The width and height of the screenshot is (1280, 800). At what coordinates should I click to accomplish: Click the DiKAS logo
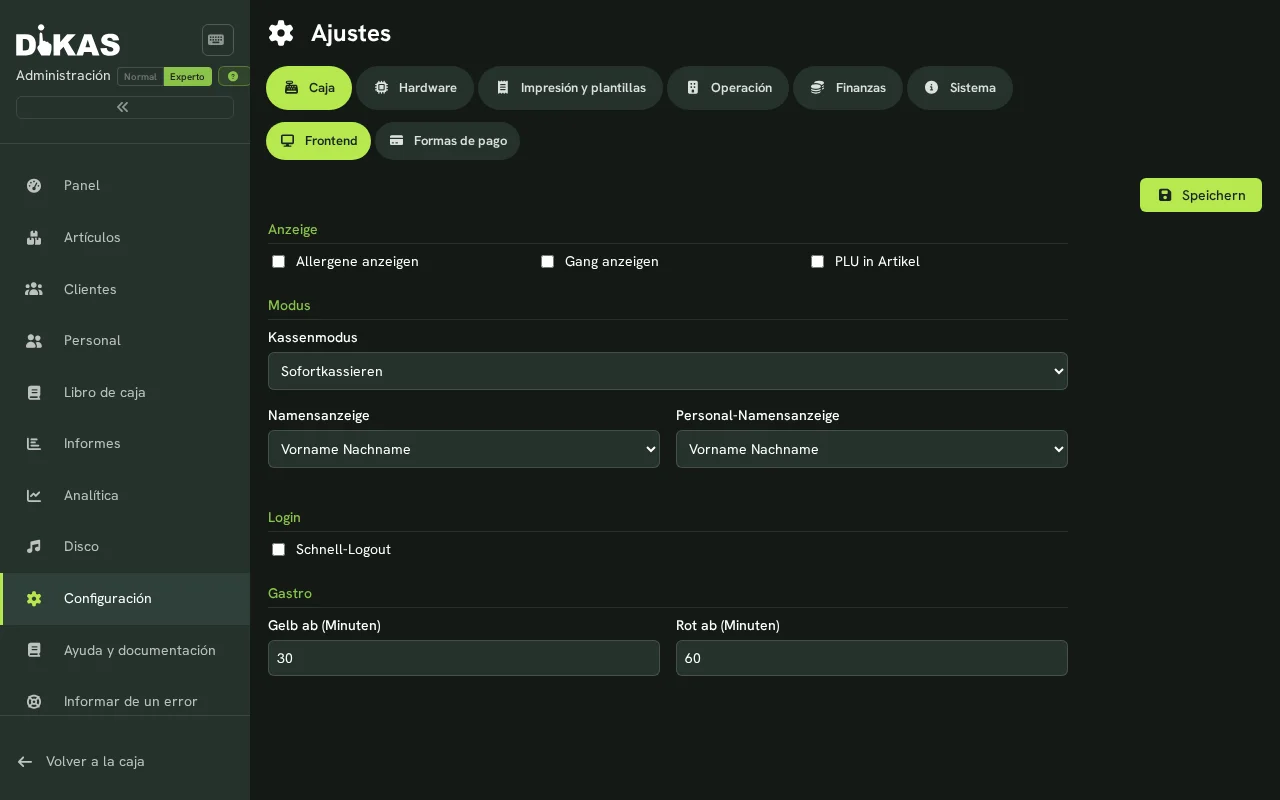point(68,41)
